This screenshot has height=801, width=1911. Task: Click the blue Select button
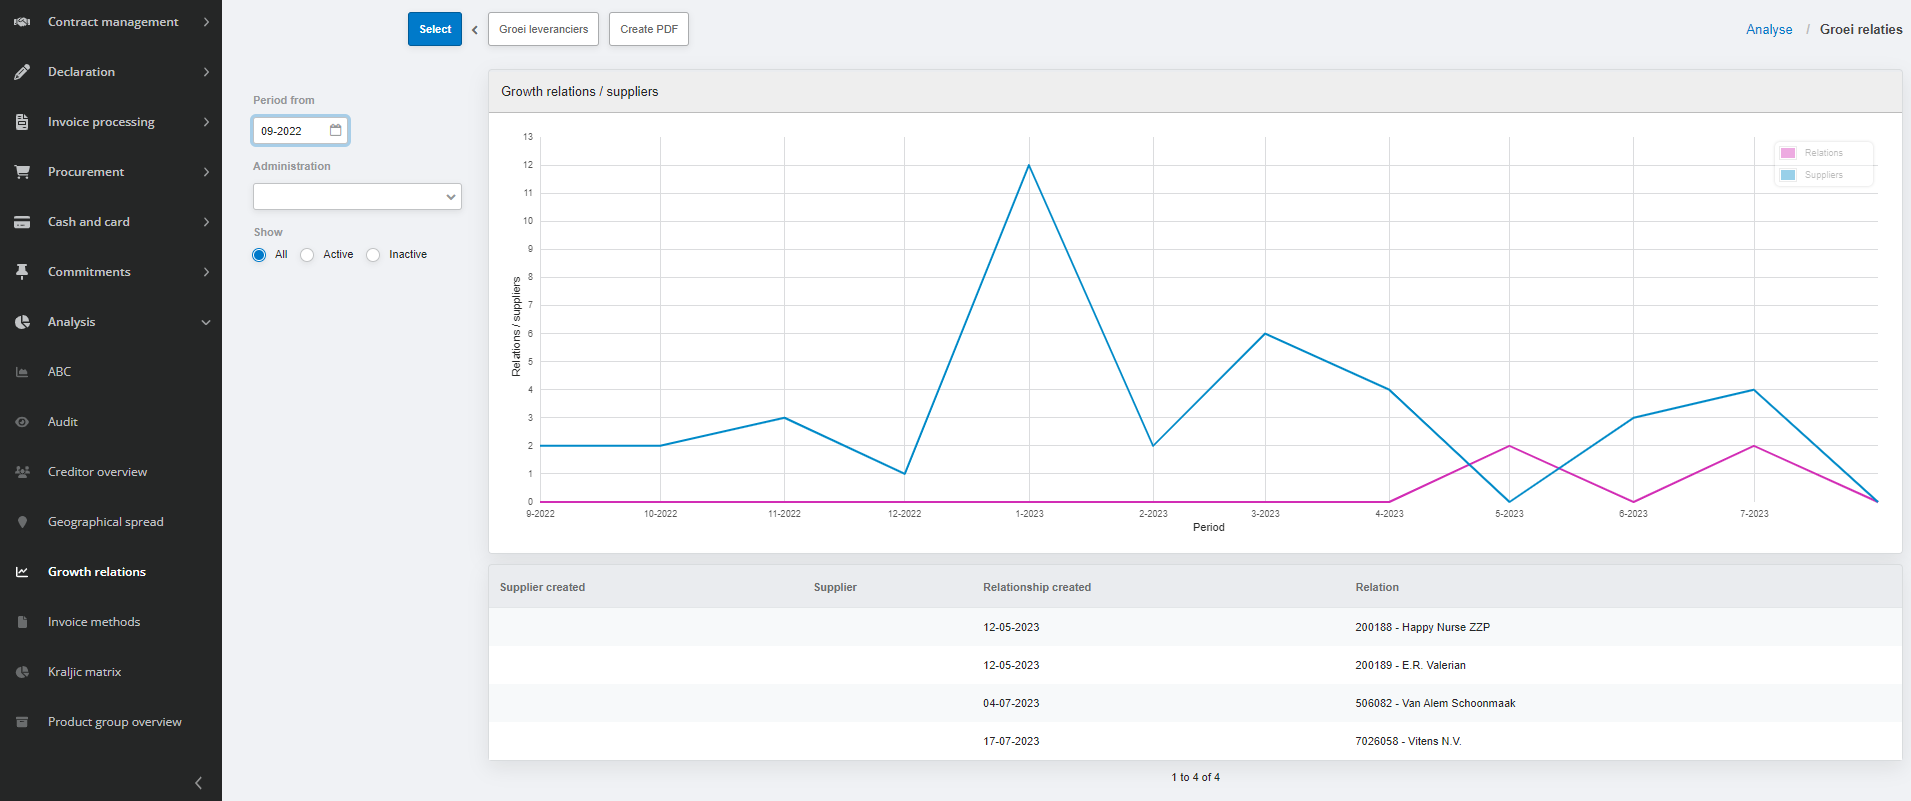pyautogui.click(x=435, y=29)
